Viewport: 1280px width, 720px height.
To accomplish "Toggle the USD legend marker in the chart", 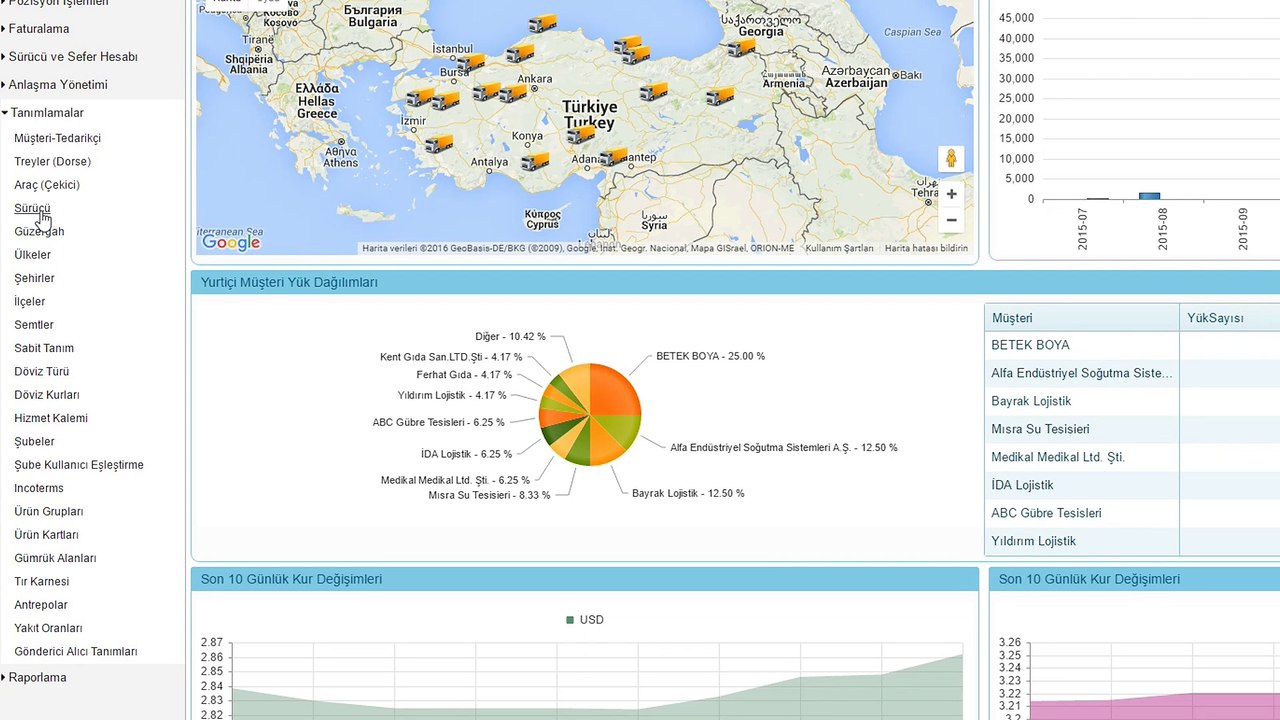I will (570, 620).
